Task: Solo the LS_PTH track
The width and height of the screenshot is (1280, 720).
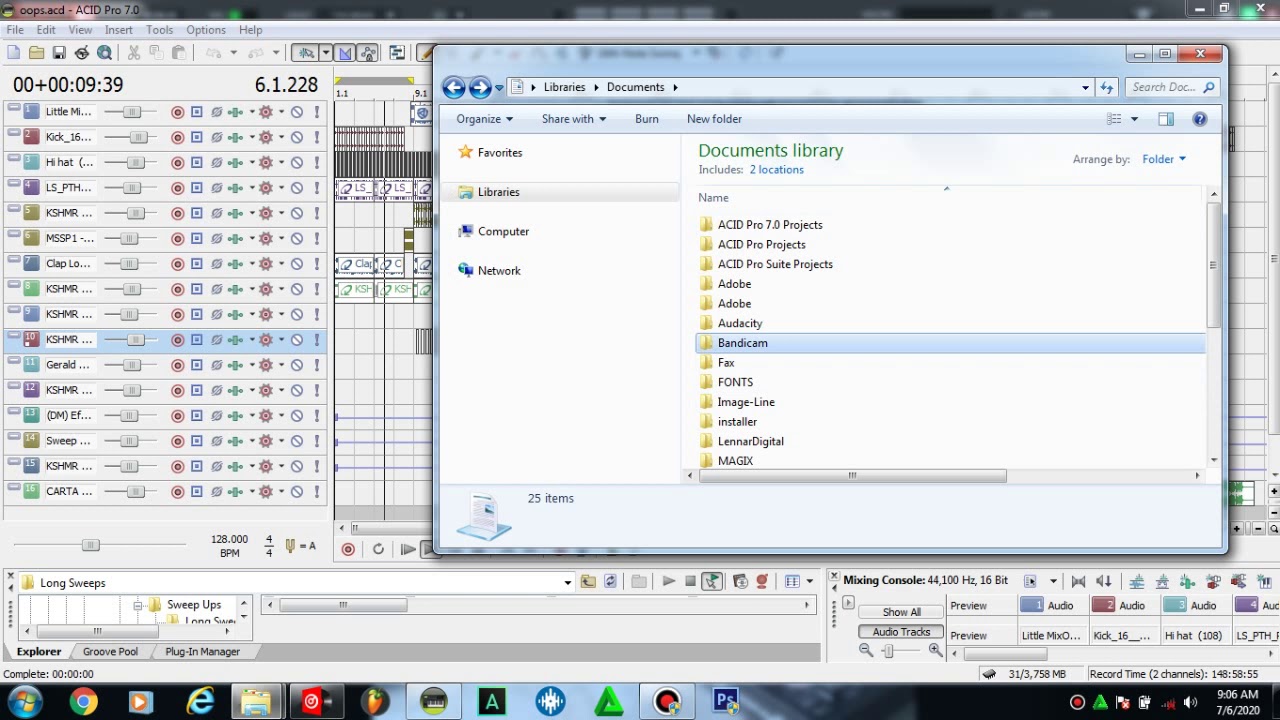Action: (x=317, y=187)
